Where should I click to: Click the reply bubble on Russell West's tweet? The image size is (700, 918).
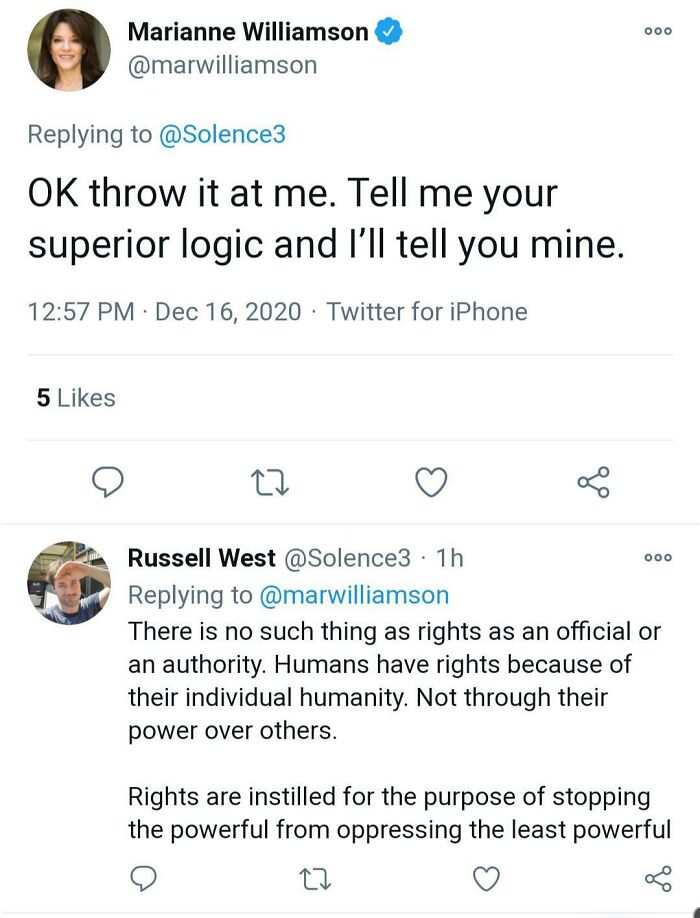[145, 879]
